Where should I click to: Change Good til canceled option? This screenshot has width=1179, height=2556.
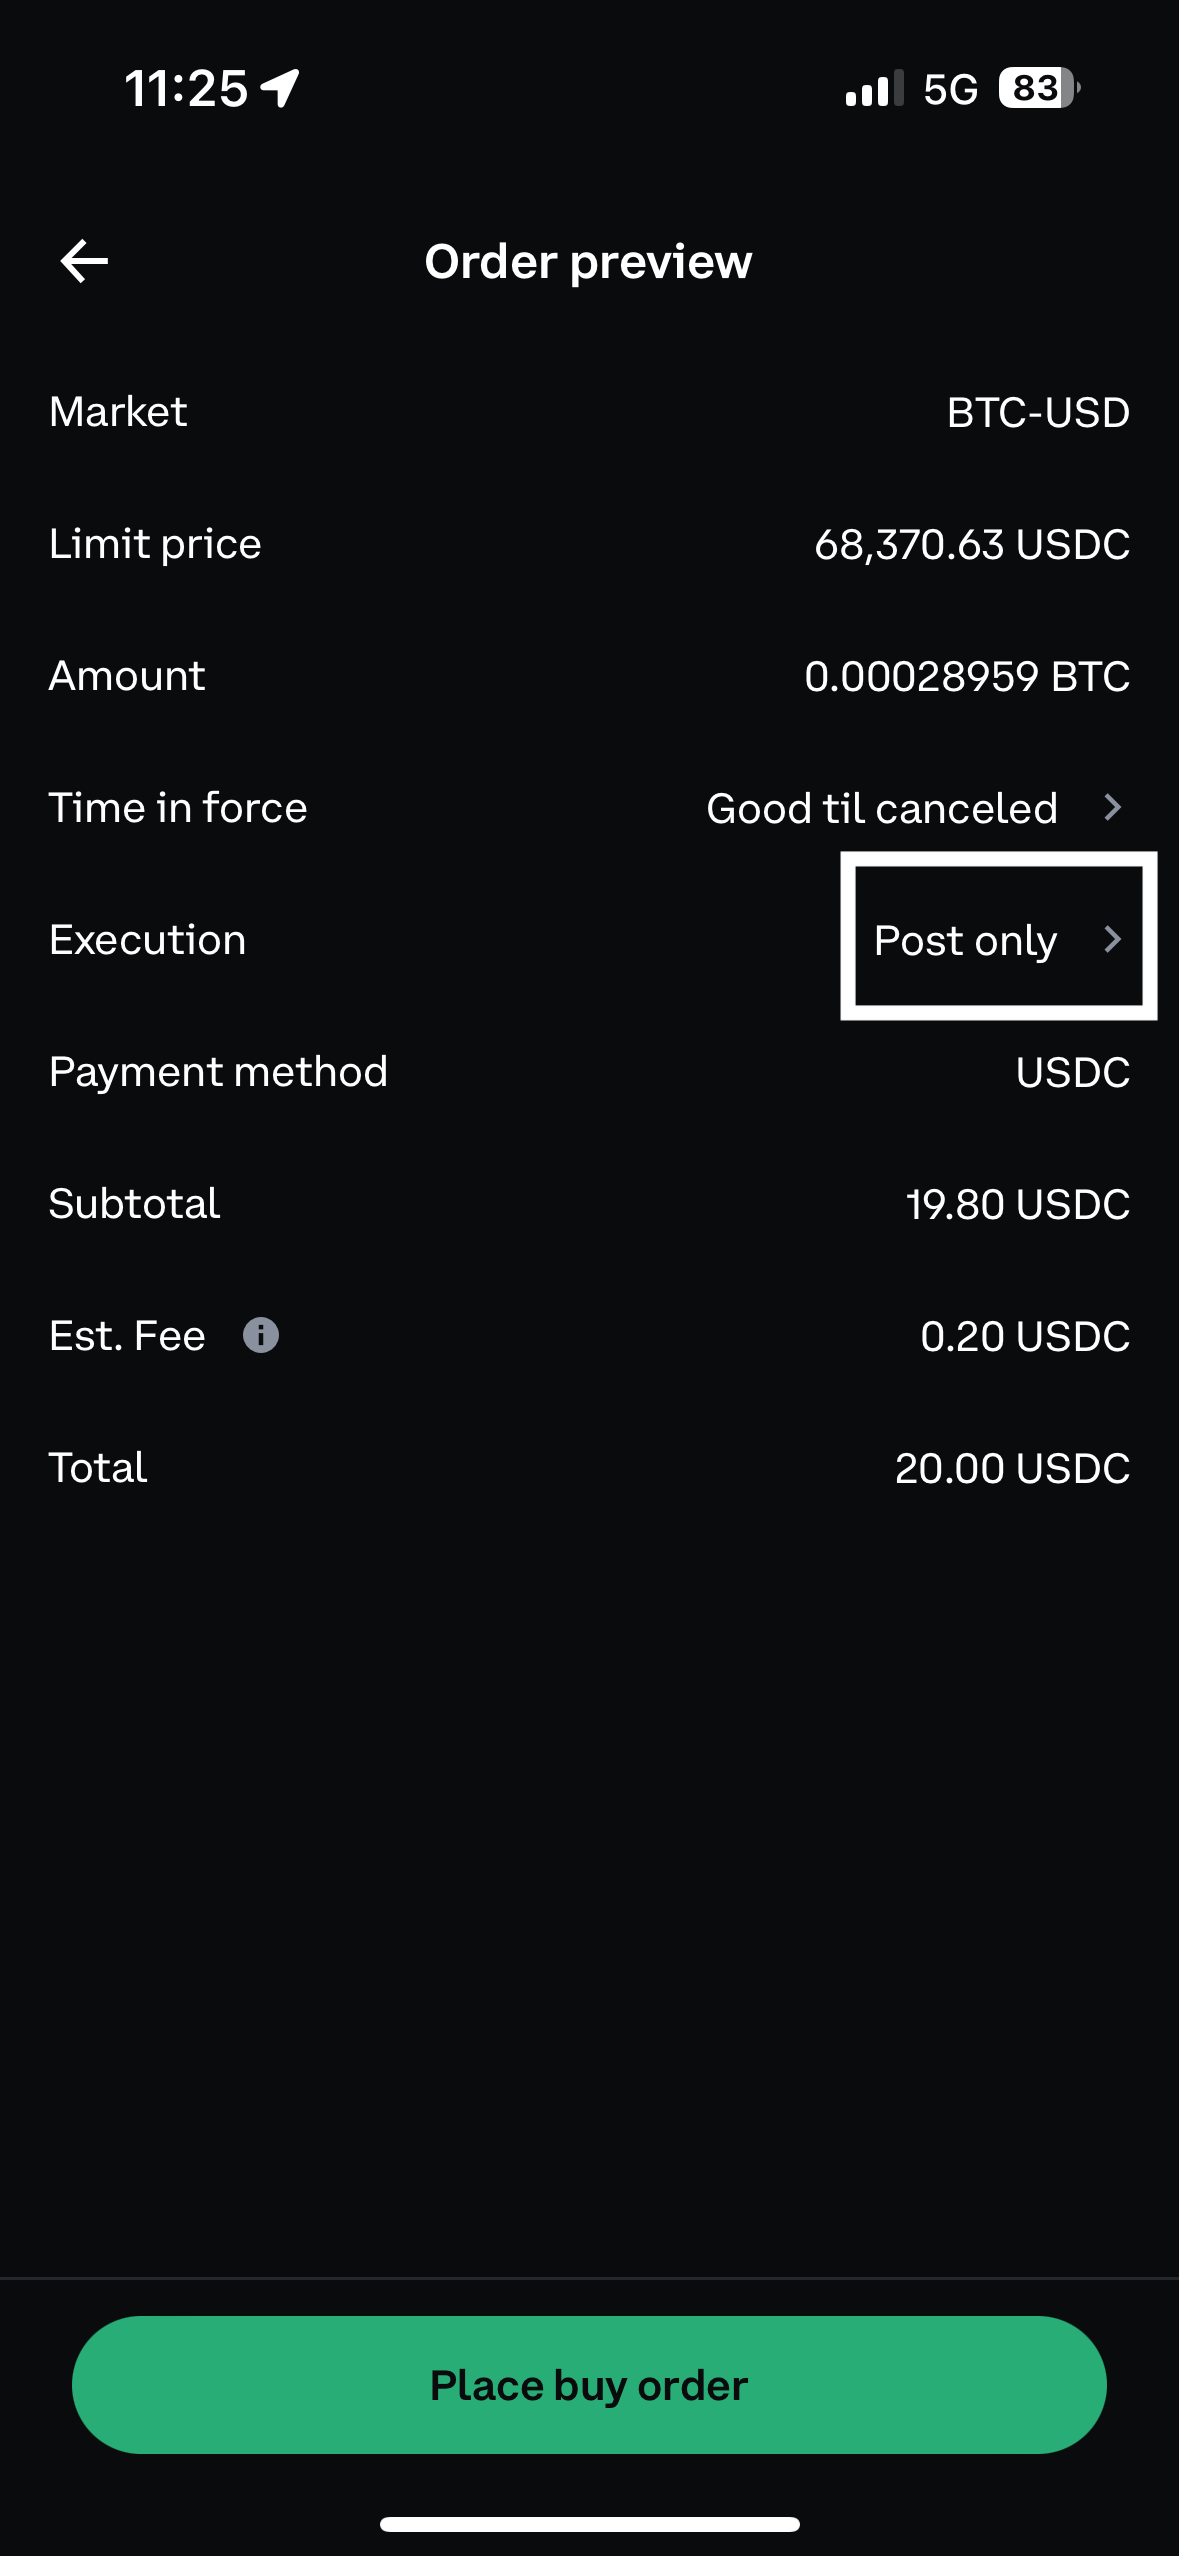882,808
